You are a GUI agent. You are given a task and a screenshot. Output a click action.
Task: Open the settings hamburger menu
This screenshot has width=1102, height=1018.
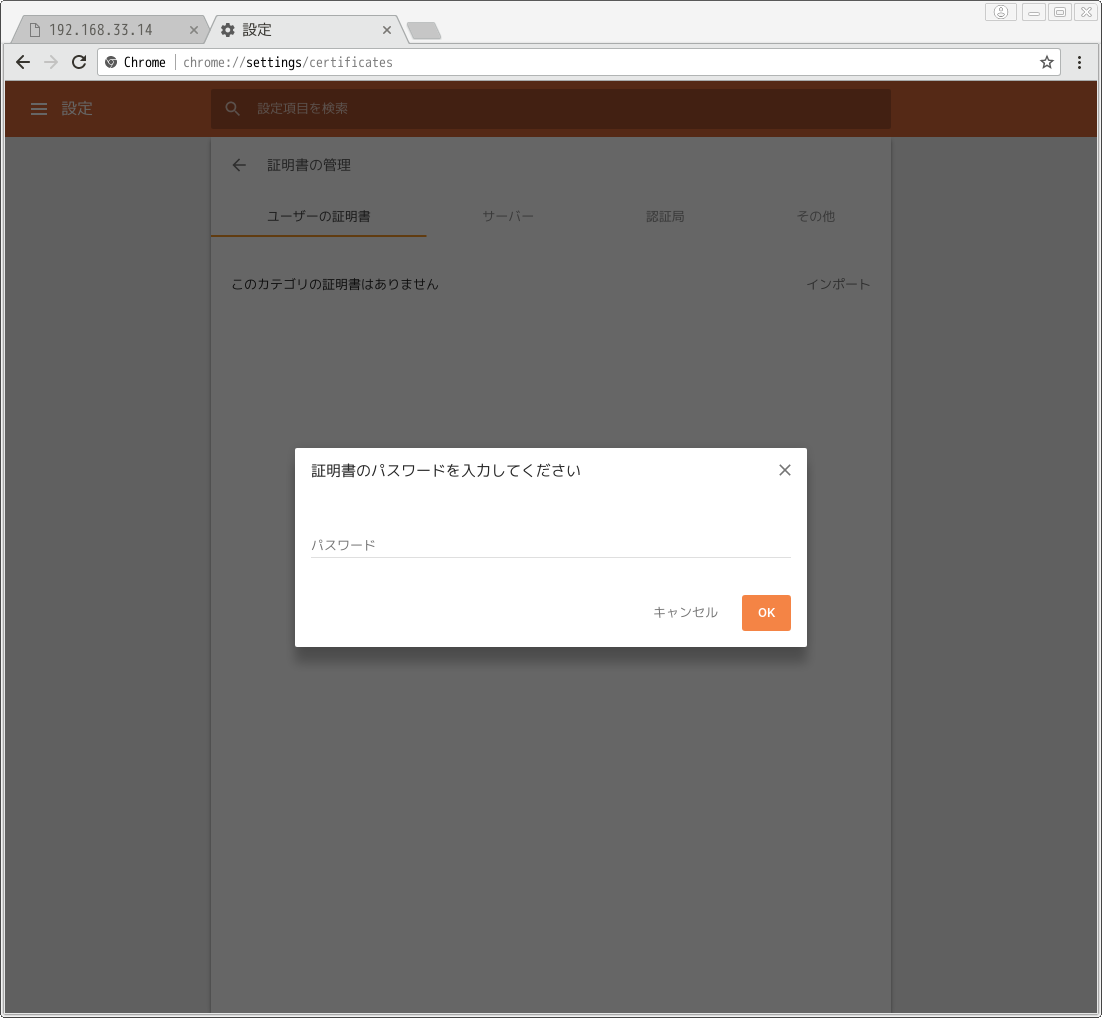click(39, 109)
